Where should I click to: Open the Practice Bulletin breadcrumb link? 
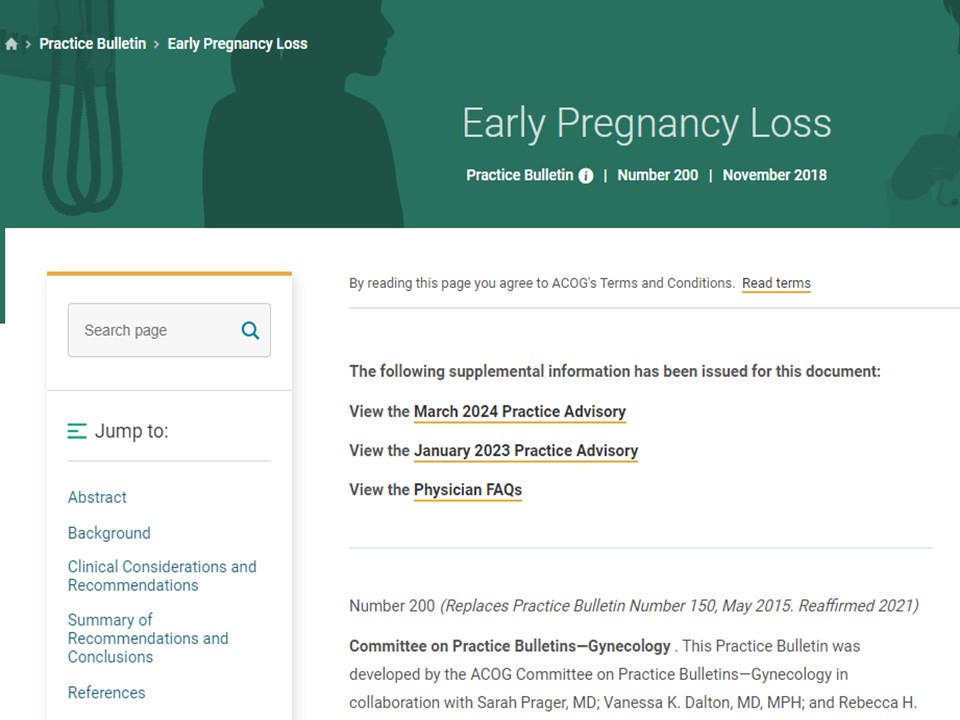pyautogui.click(x=92, y=44)
